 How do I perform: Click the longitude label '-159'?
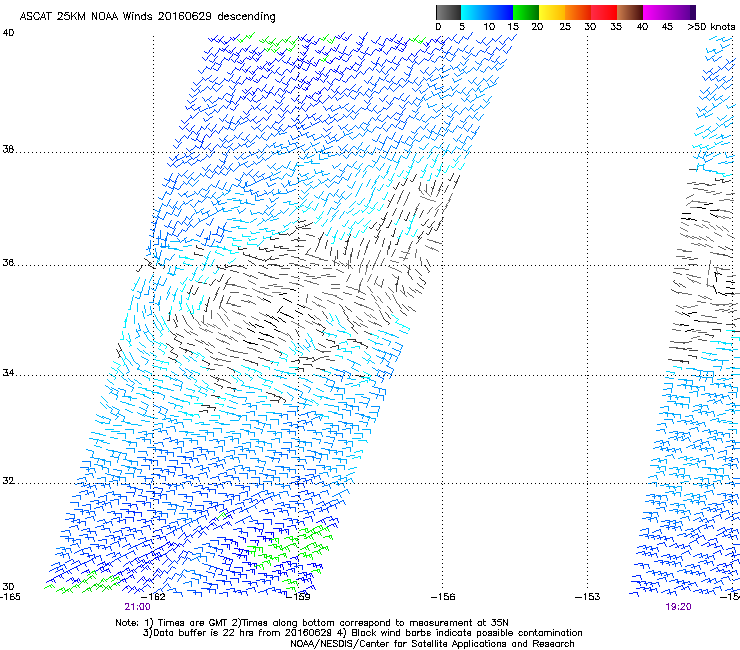point(298,597)
